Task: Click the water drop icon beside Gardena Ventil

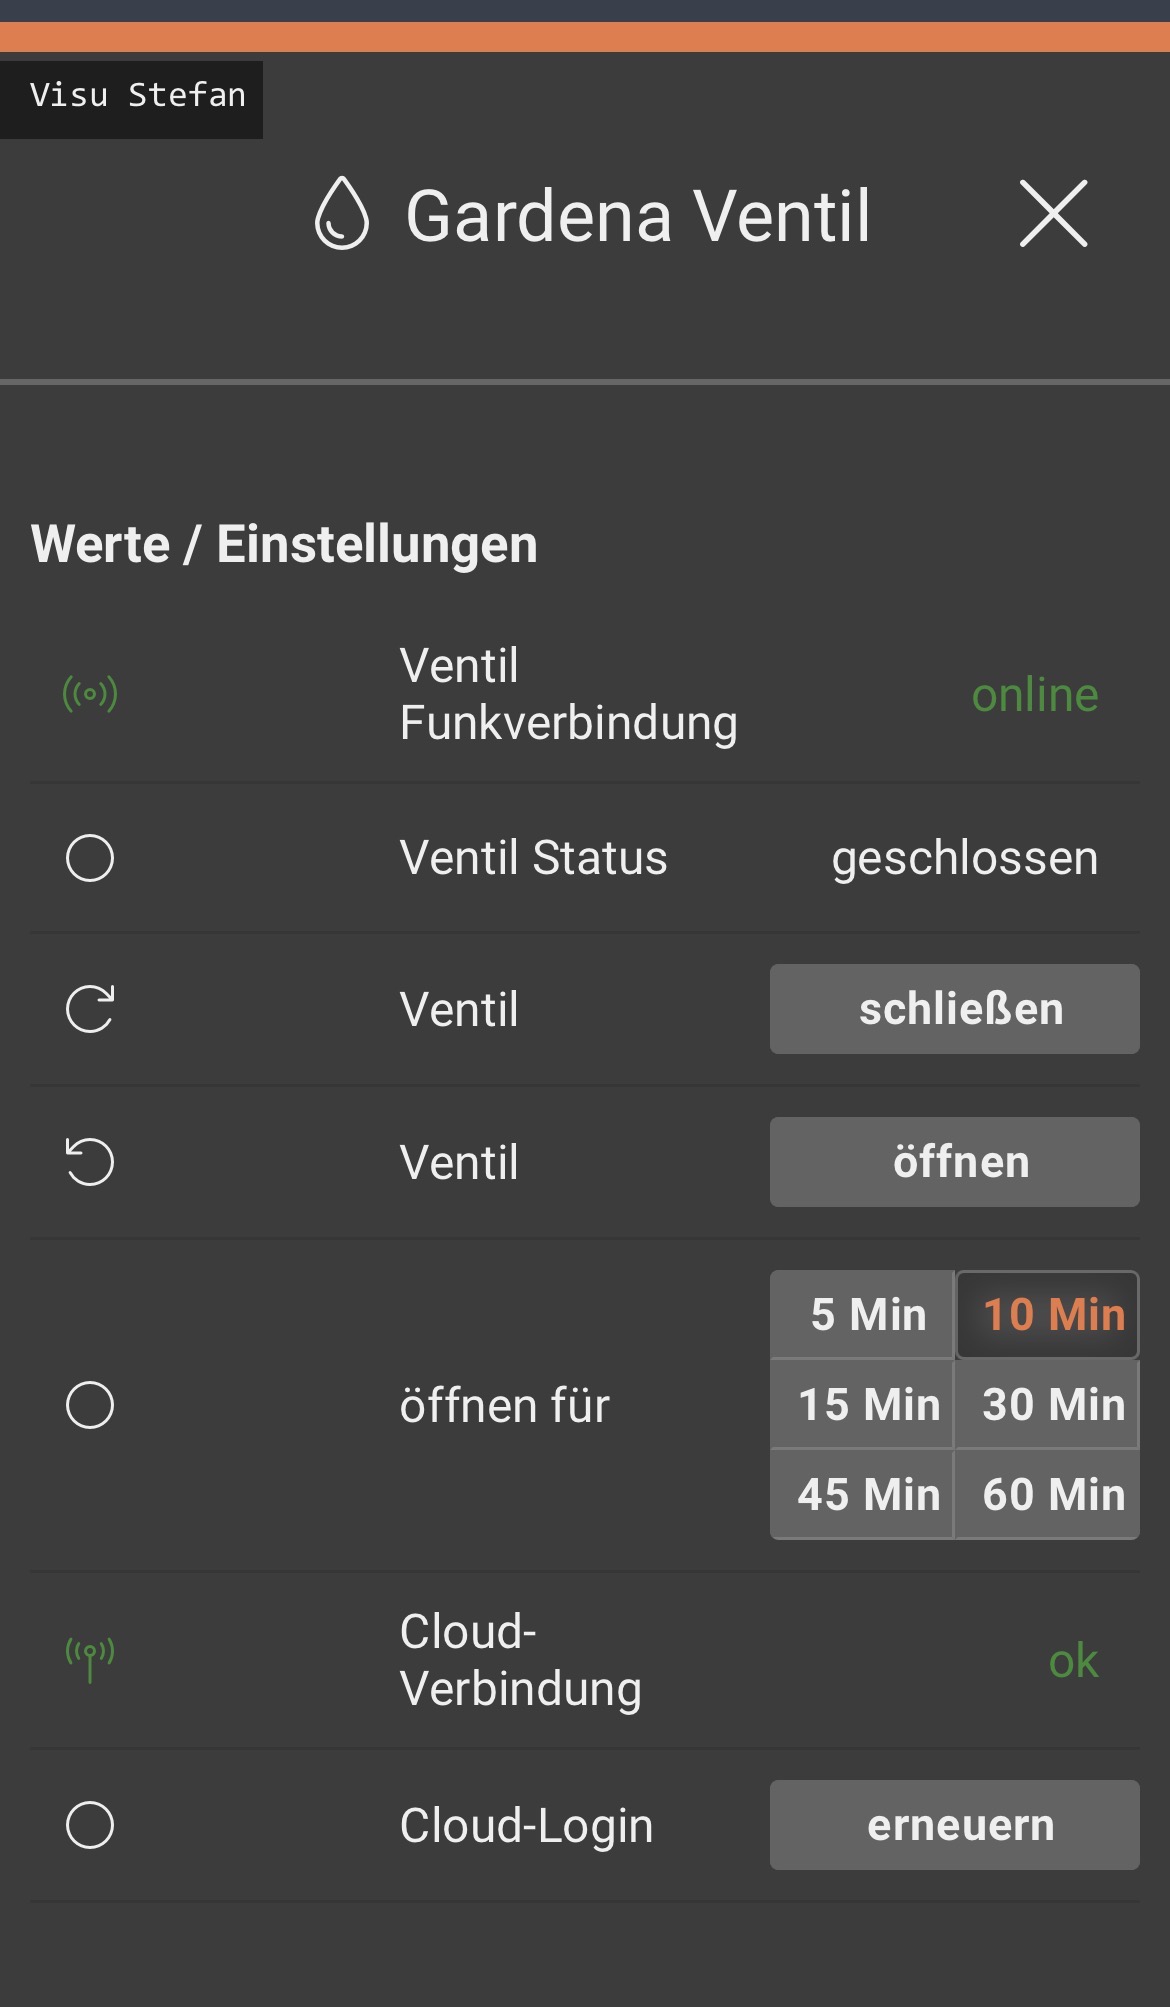Action: click(x=342, y=213)
